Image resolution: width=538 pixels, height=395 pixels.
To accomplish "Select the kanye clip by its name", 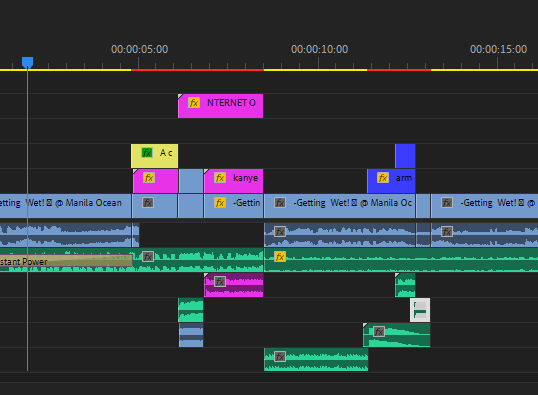I will [245, 178].
